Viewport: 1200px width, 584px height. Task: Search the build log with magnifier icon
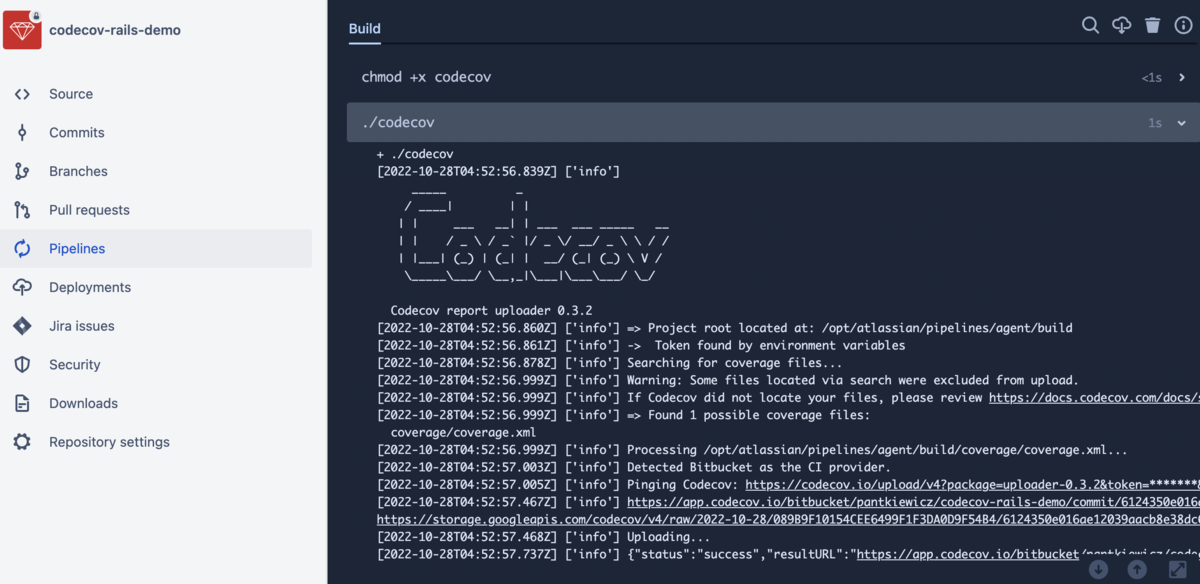tap(1091, 25)
